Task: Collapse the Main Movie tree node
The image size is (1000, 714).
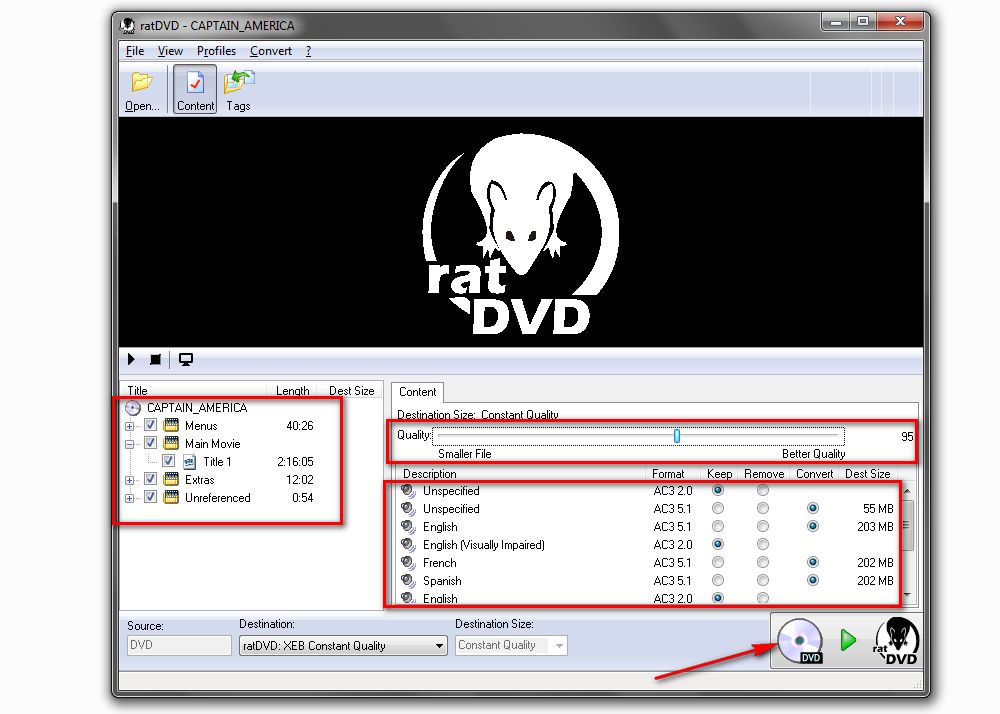Action: coord(129,444)
